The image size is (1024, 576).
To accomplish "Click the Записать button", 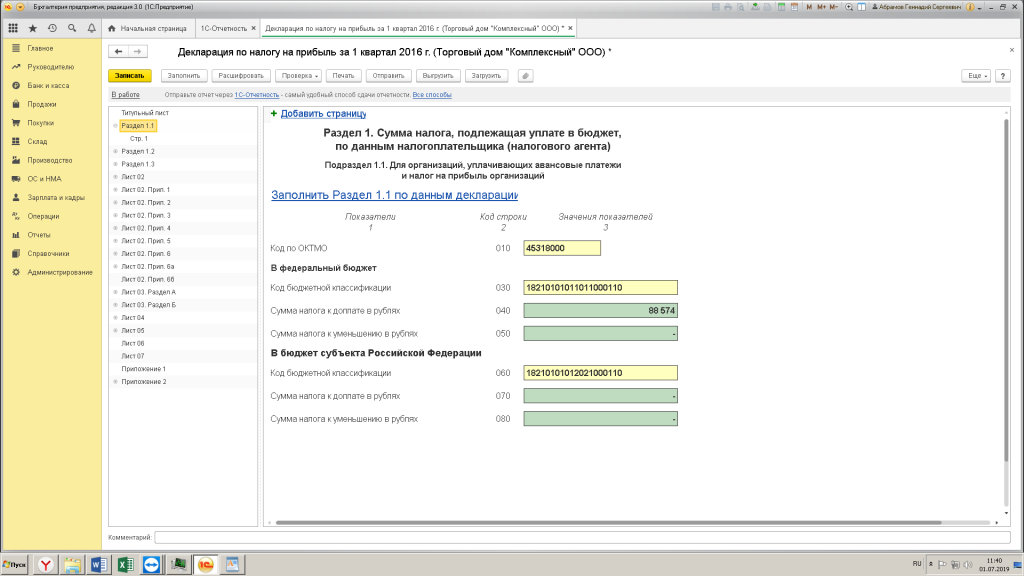I will pos(129,76).
